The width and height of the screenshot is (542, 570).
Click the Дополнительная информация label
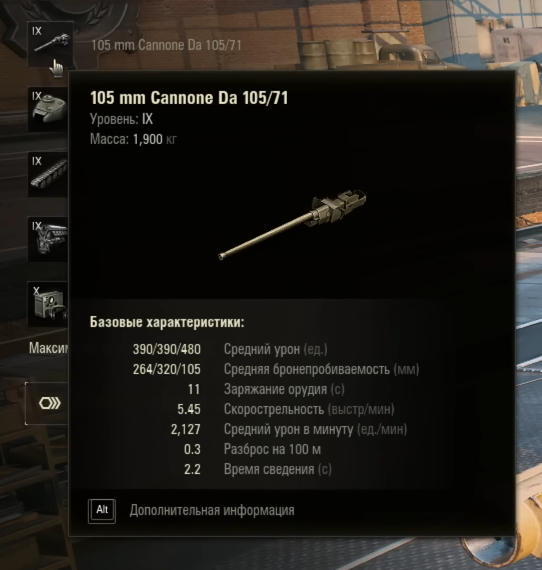tap(212, 510)
